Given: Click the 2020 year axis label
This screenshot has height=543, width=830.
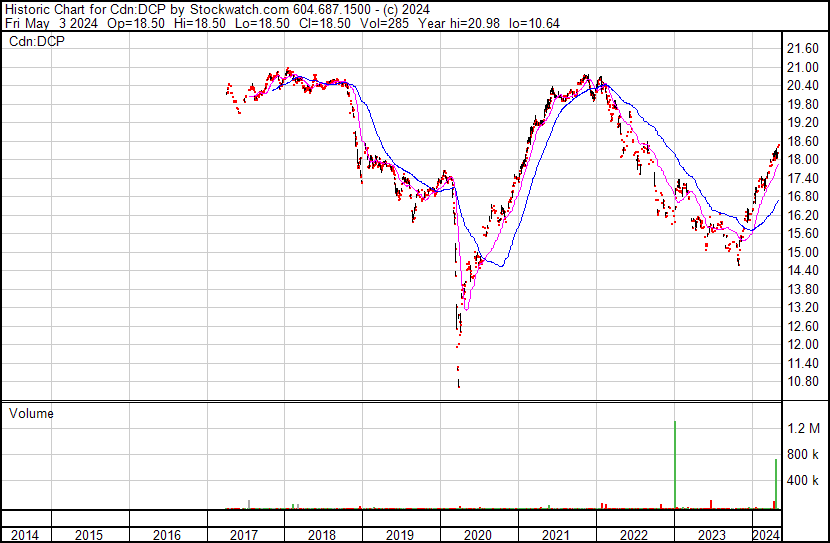Looking at the screenshot, I should [477, 535].
